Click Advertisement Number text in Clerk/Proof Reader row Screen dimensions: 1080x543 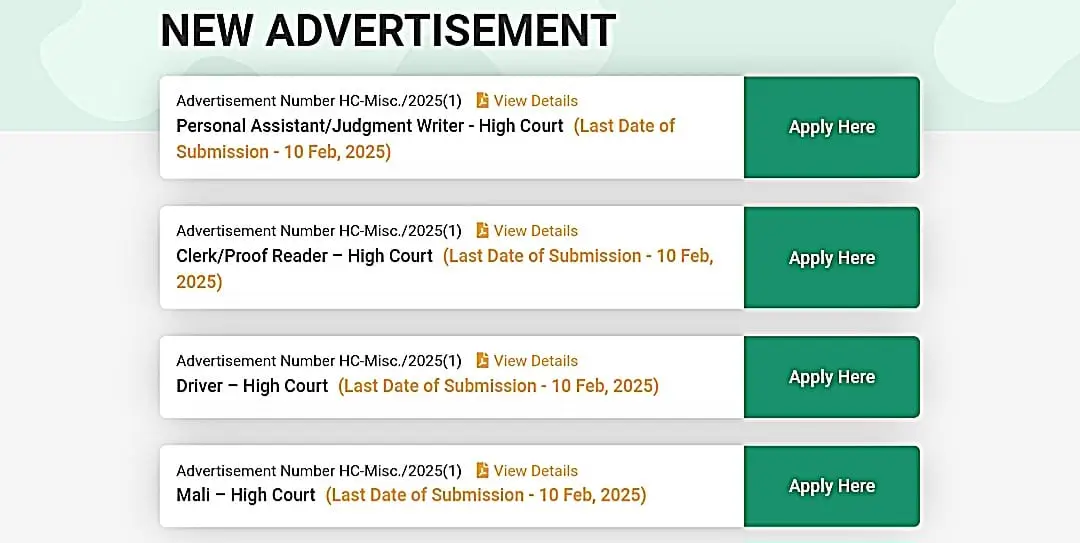[319, 231]
